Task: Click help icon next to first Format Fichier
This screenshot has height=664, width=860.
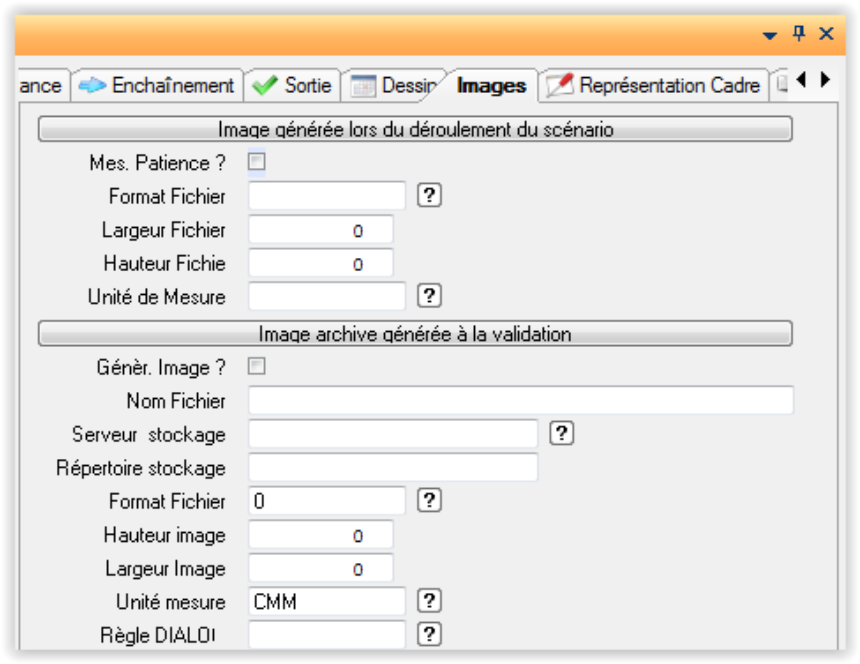Action: 429,196
